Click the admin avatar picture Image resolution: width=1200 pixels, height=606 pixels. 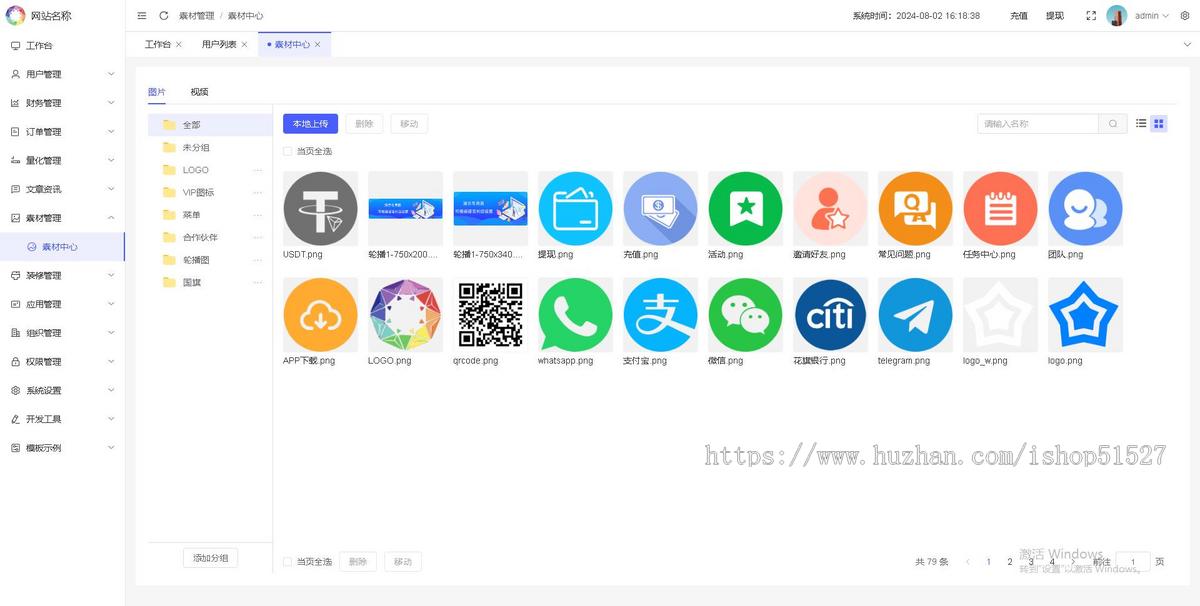coord(1117,16)
